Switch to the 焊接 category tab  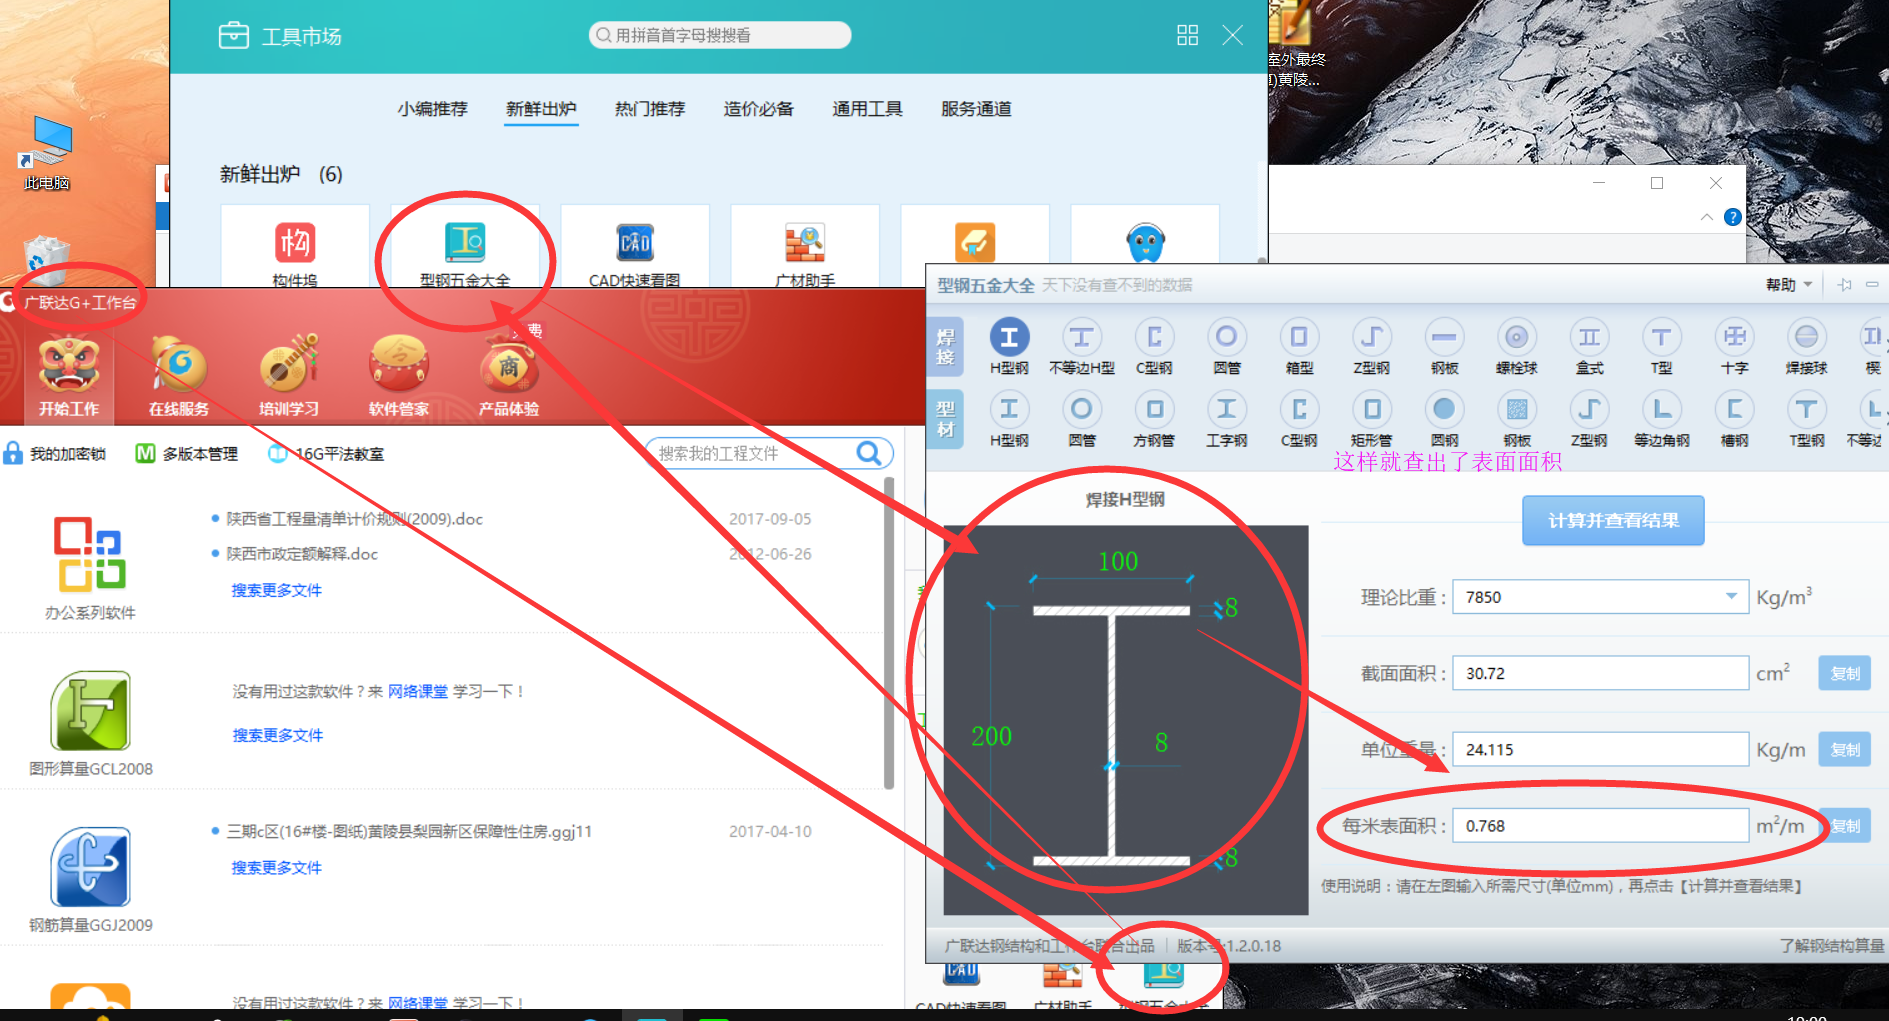[x=945, y=347]
